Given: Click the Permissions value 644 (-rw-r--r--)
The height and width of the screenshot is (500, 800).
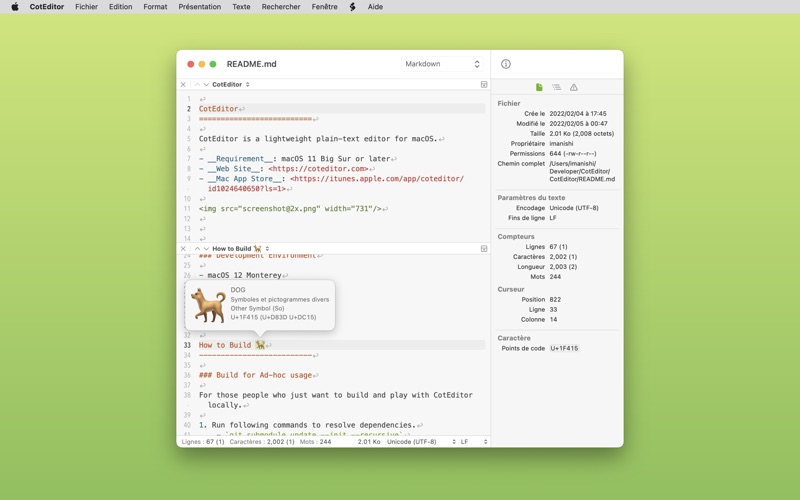Looking at the screenshot, I should (x=572, y=154).
